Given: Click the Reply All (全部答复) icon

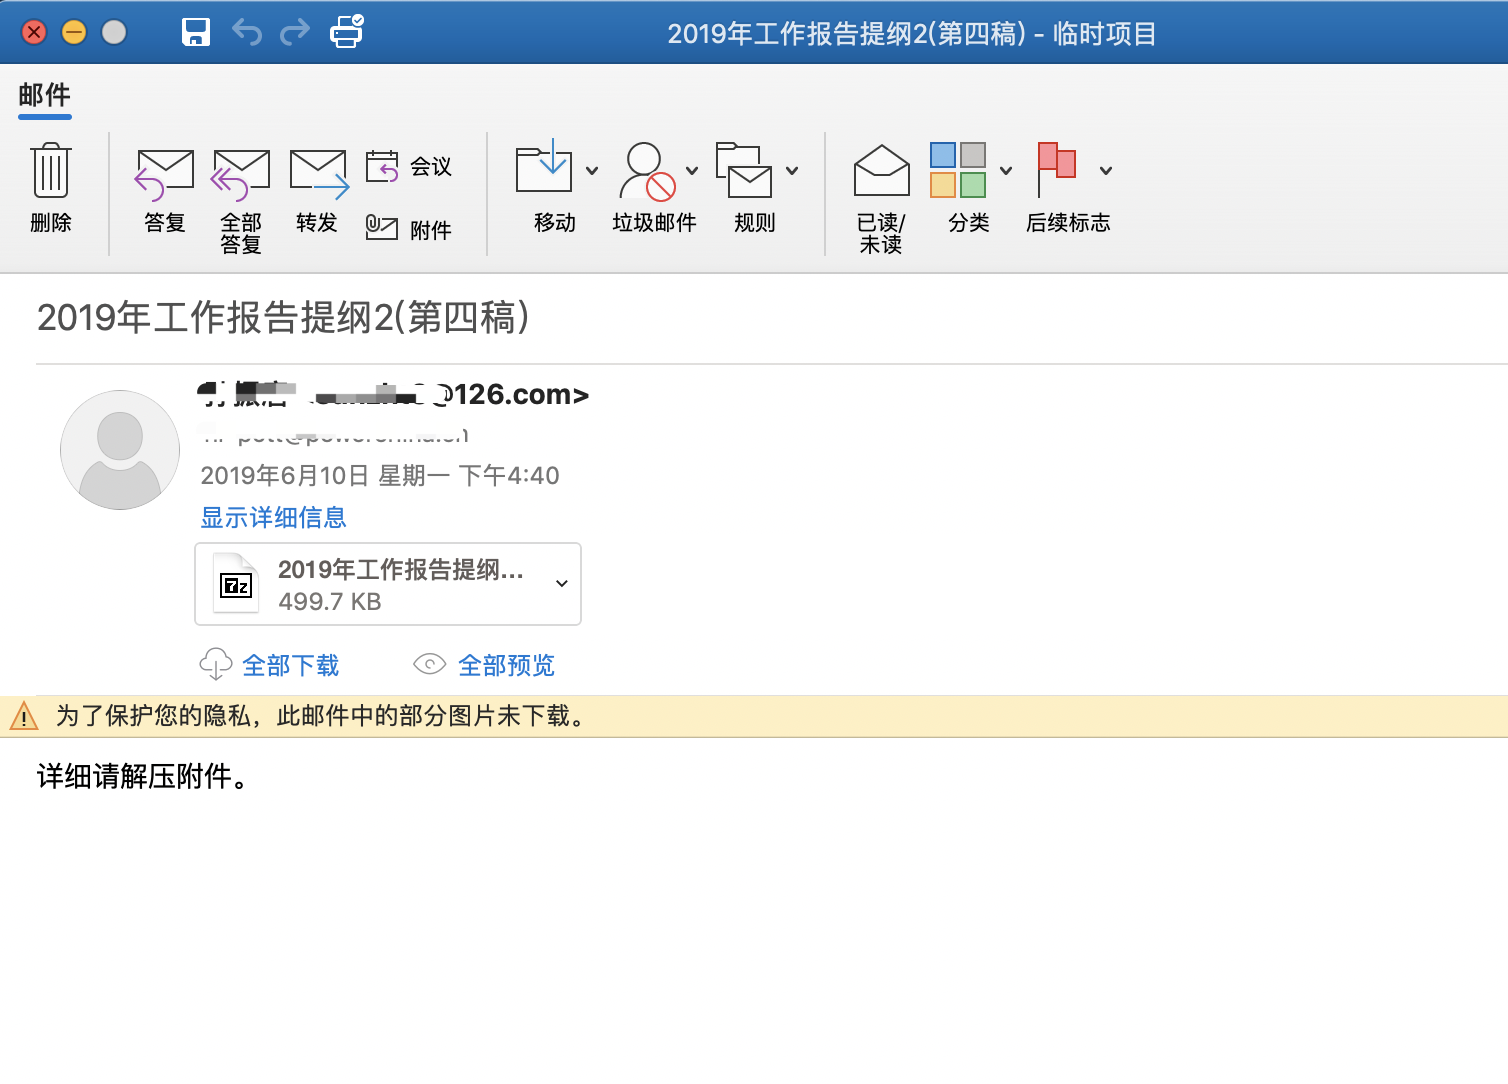Looking at the screenshot, I should (x=241, y=174).
